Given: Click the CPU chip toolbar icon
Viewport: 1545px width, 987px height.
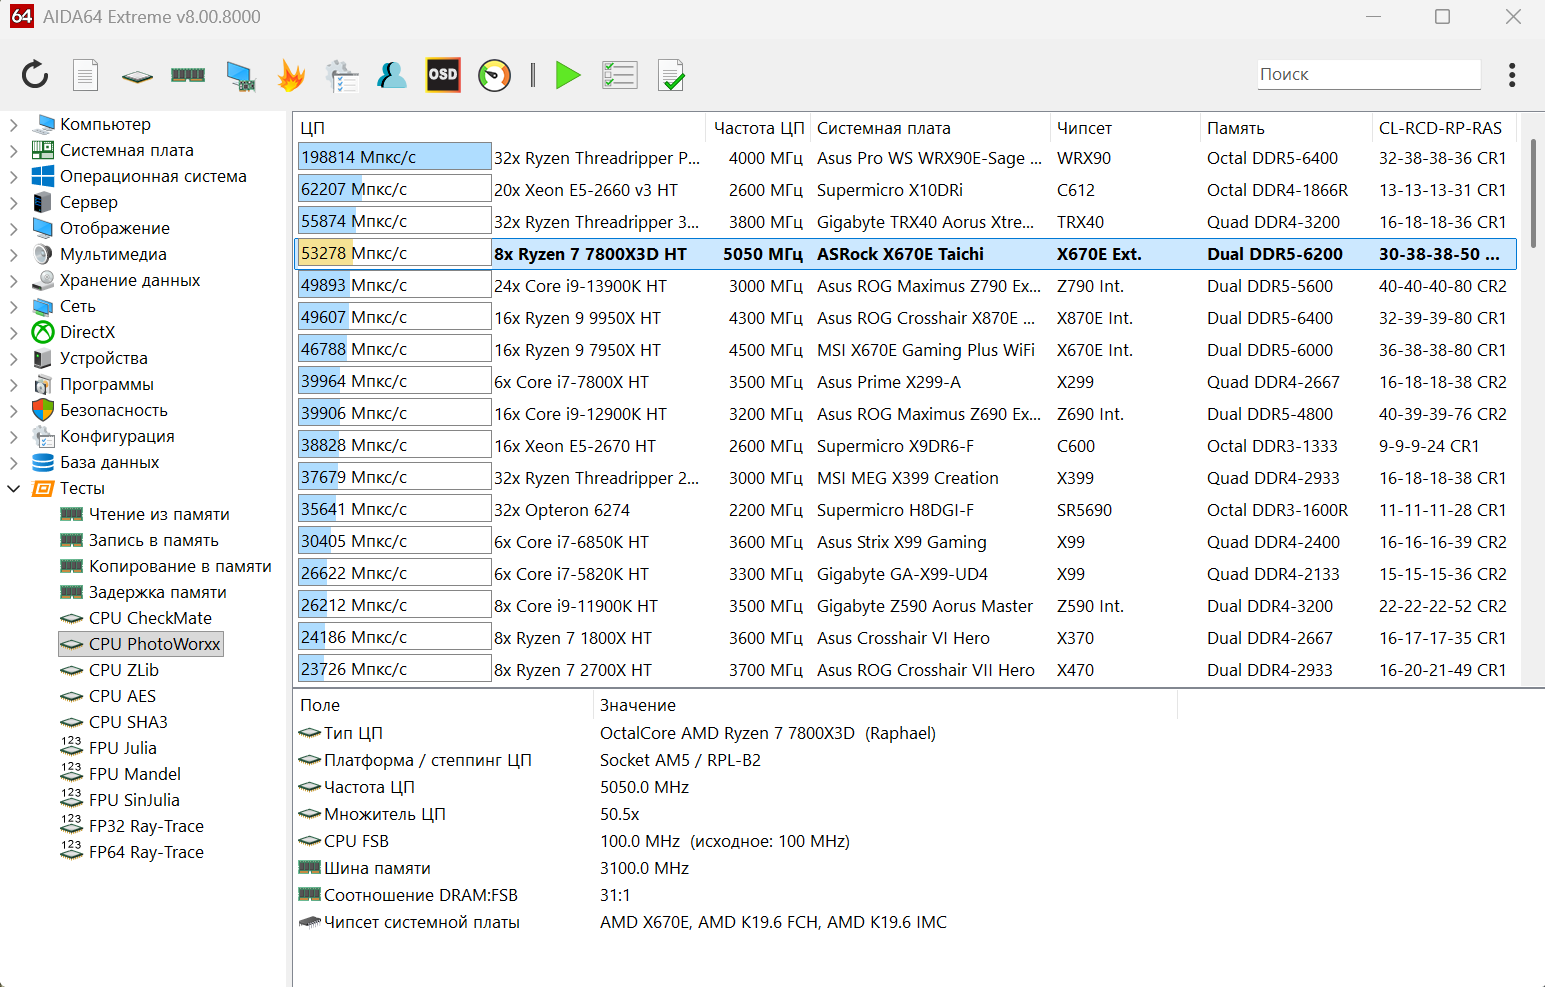Looking at the screenshot, I should [x=137, y=76].
